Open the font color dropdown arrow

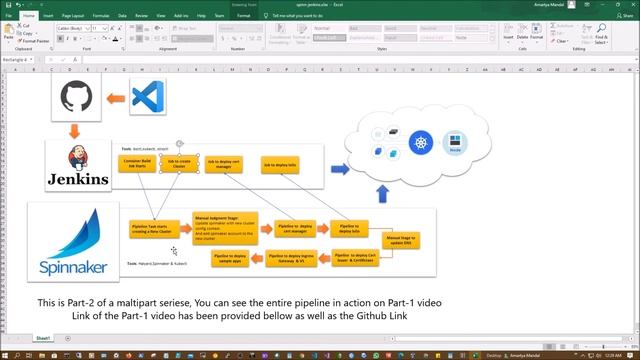[x=121, y=39]
